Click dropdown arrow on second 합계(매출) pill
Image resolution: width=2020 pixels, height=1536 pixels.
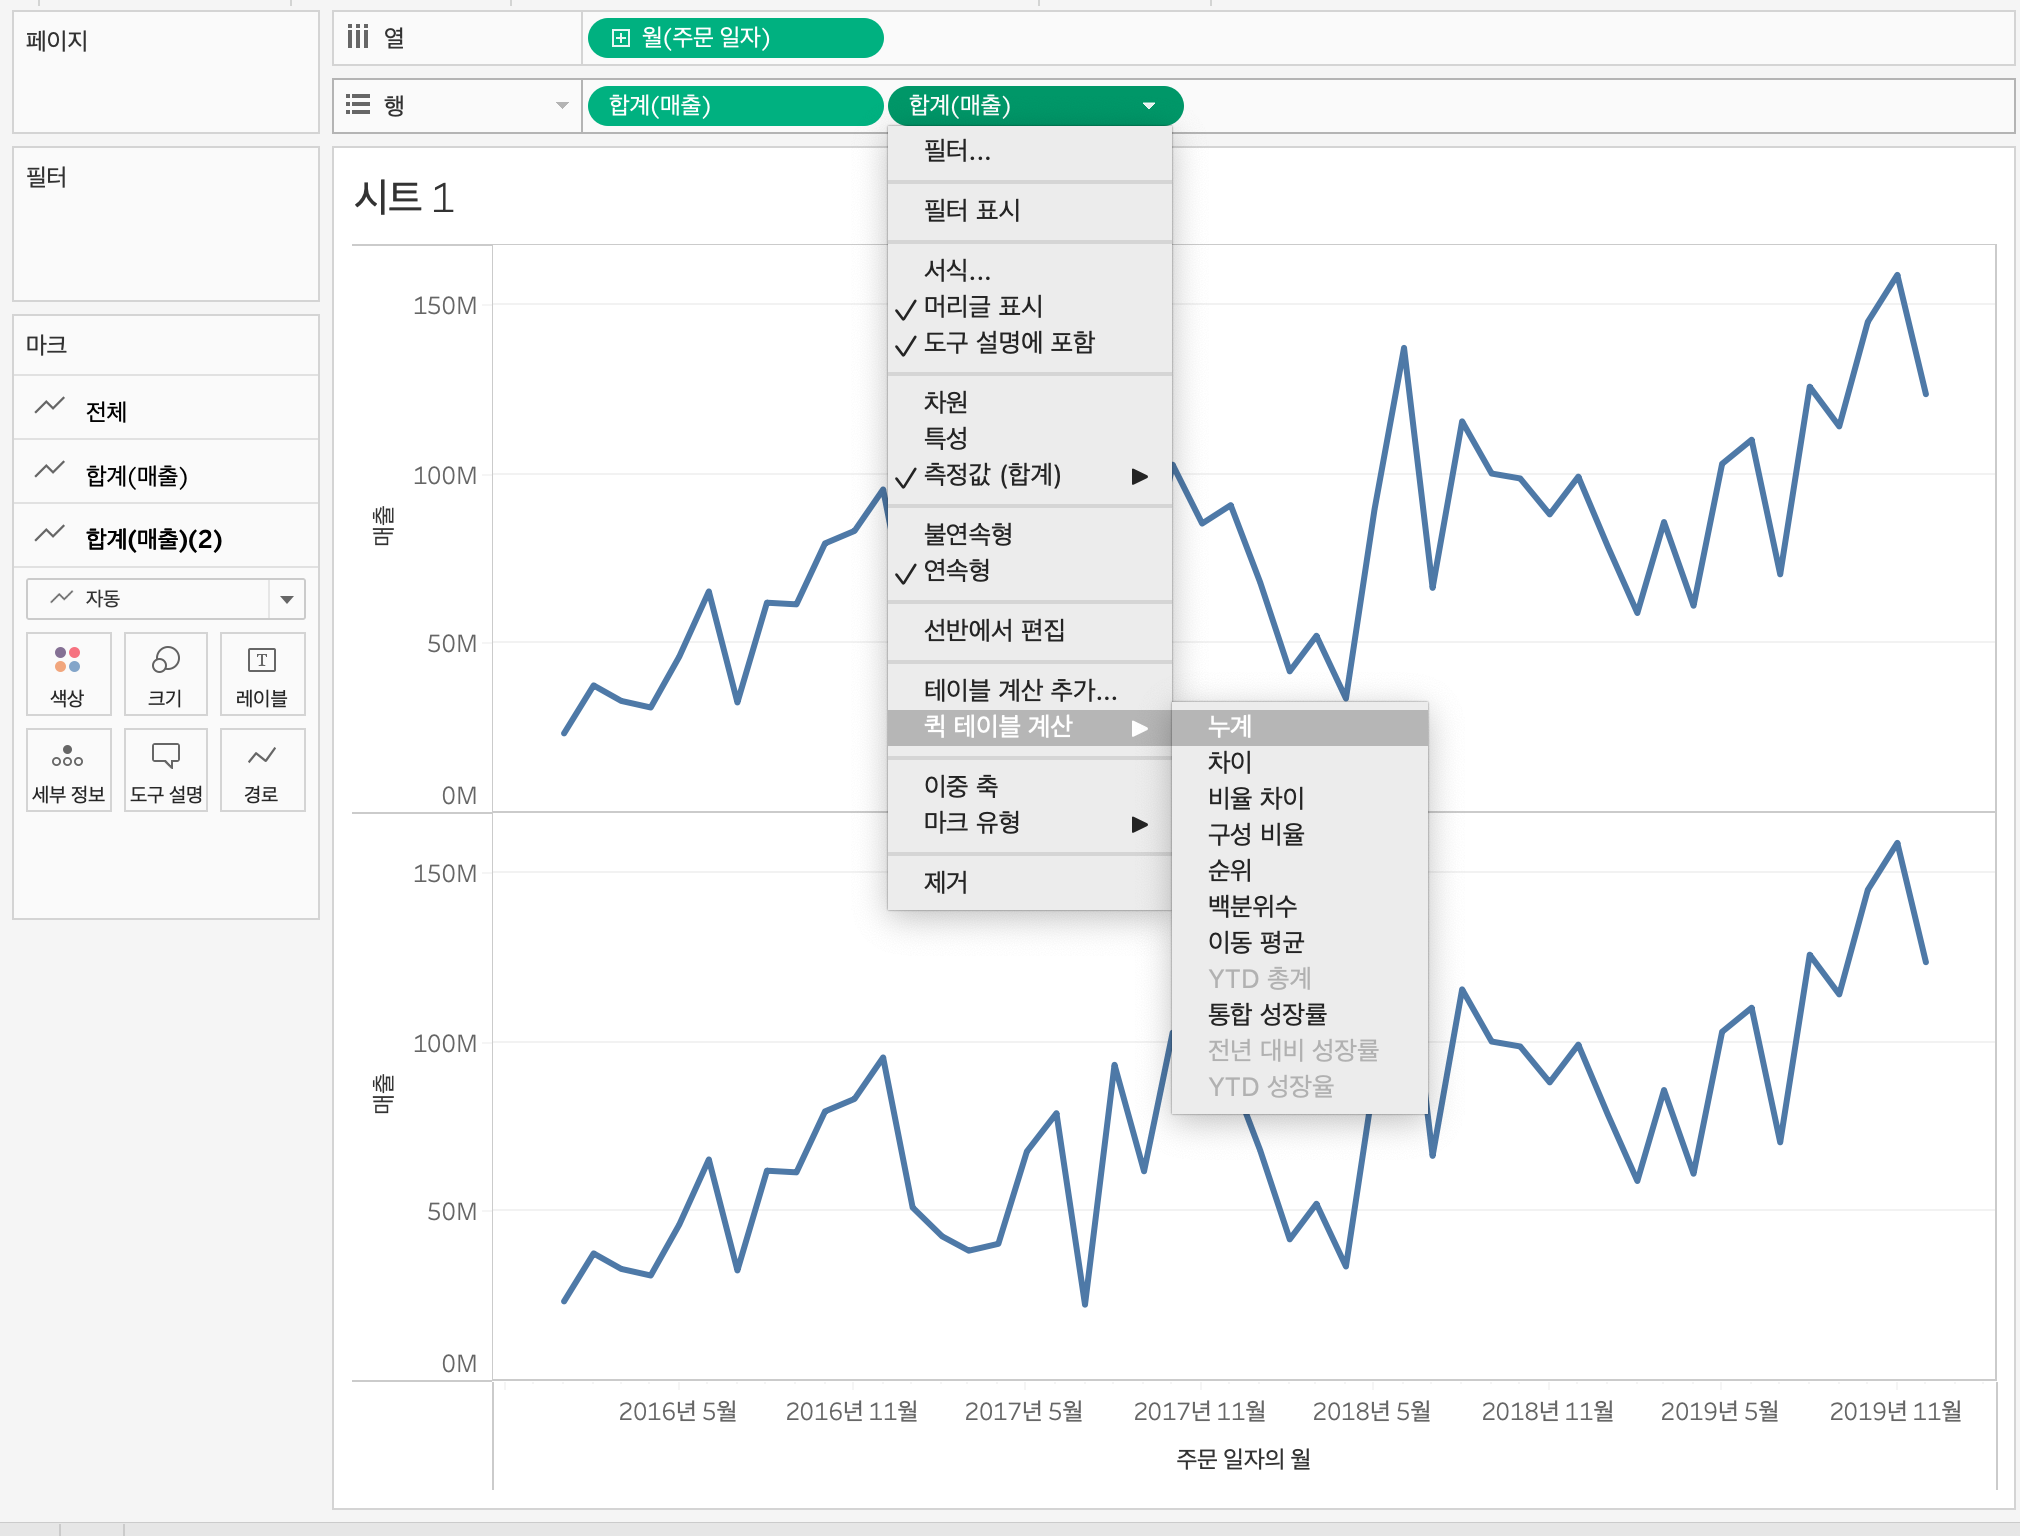[x=1148, y=106]
